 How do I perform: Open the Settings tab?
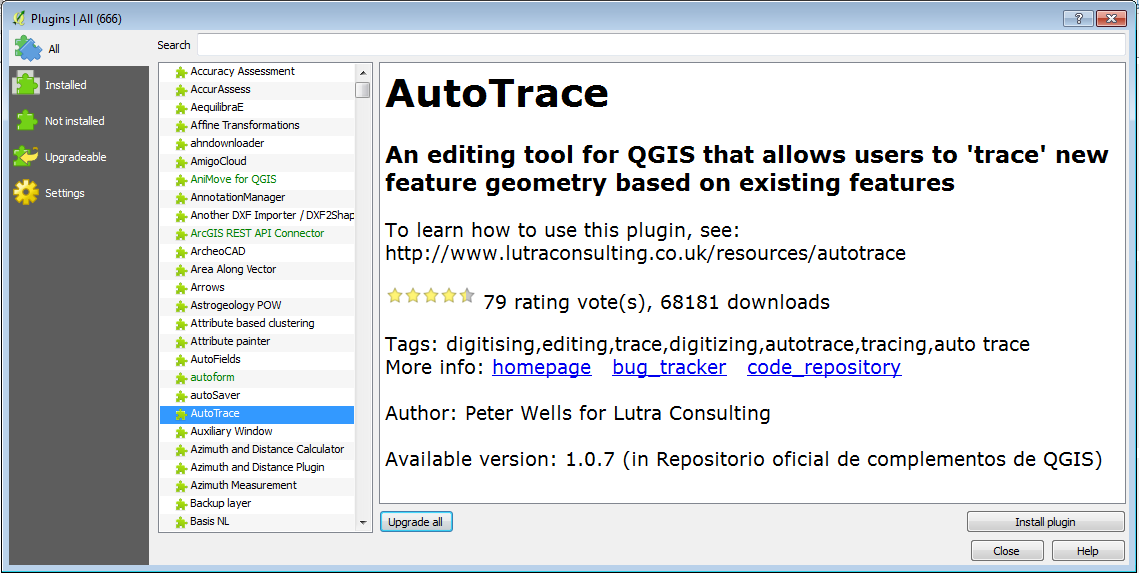(79, 193)
